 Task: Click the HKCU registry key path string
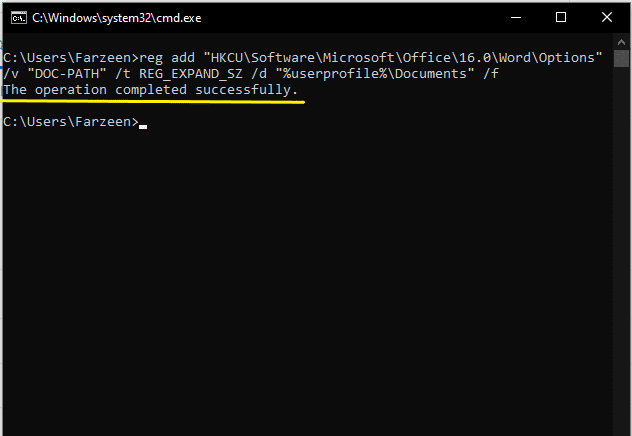pos(403,58)
